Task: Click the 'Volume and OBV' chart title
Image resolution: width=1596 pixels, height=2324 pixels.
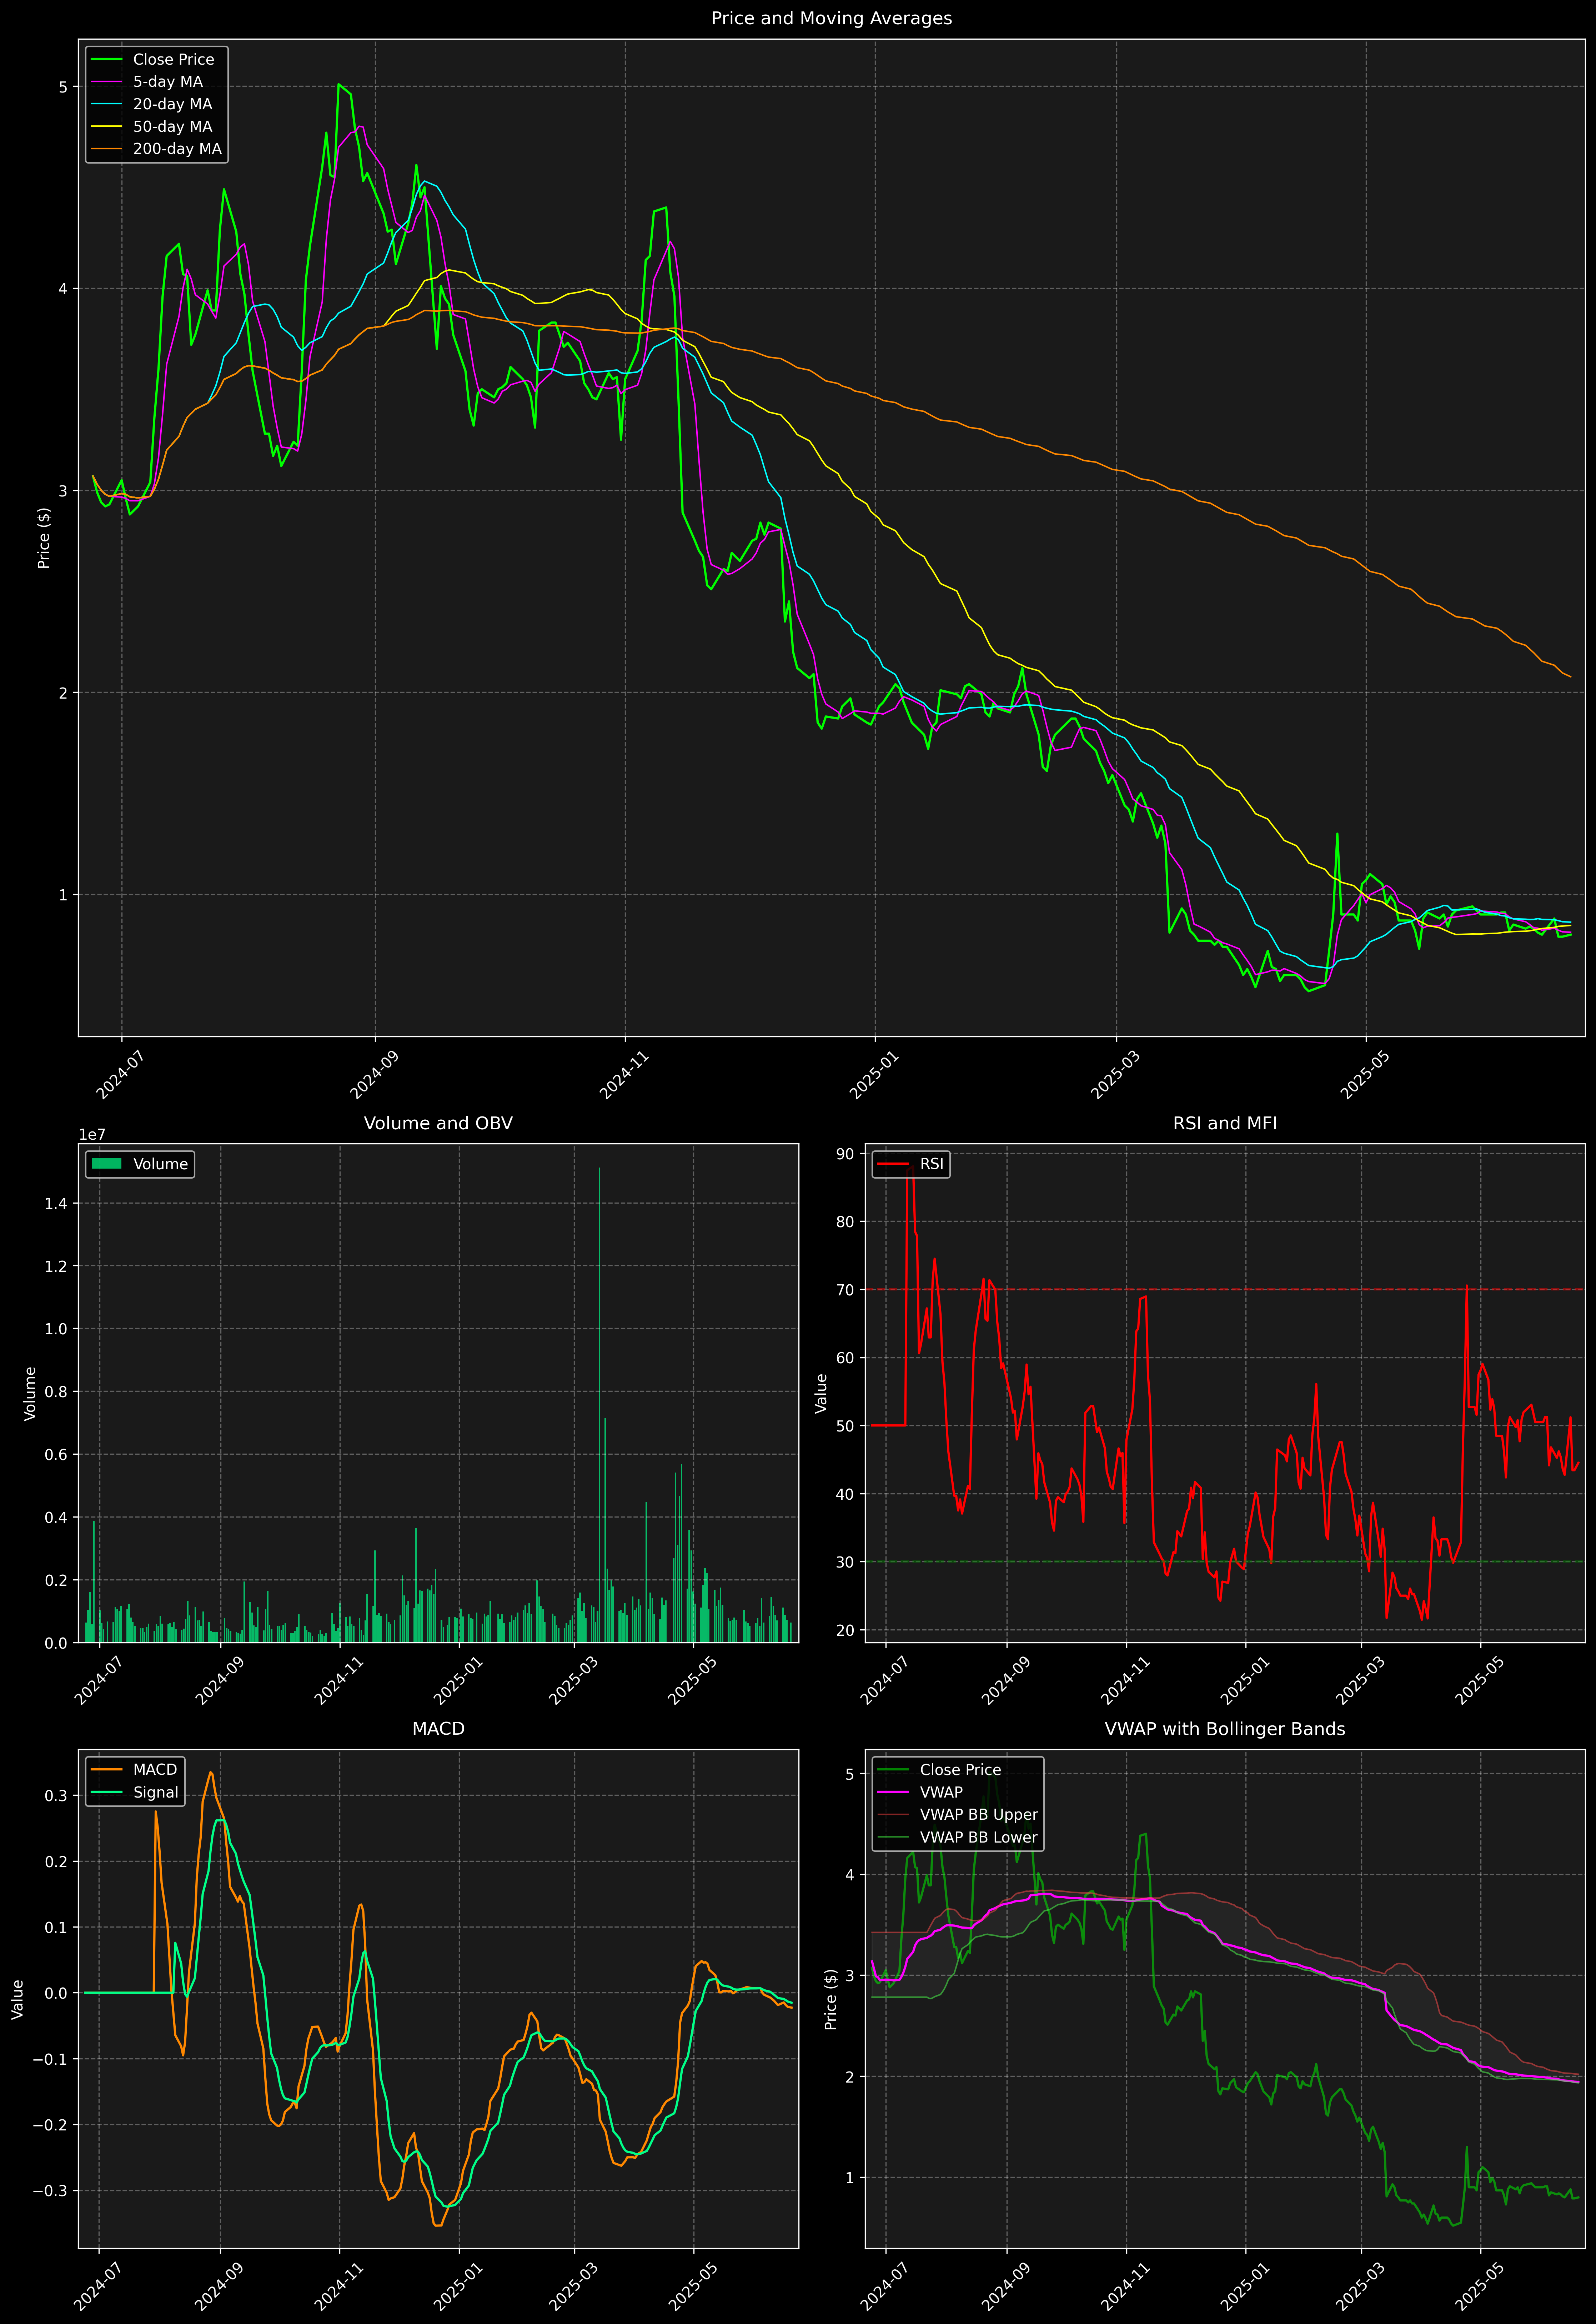Action: (438, 1123)
